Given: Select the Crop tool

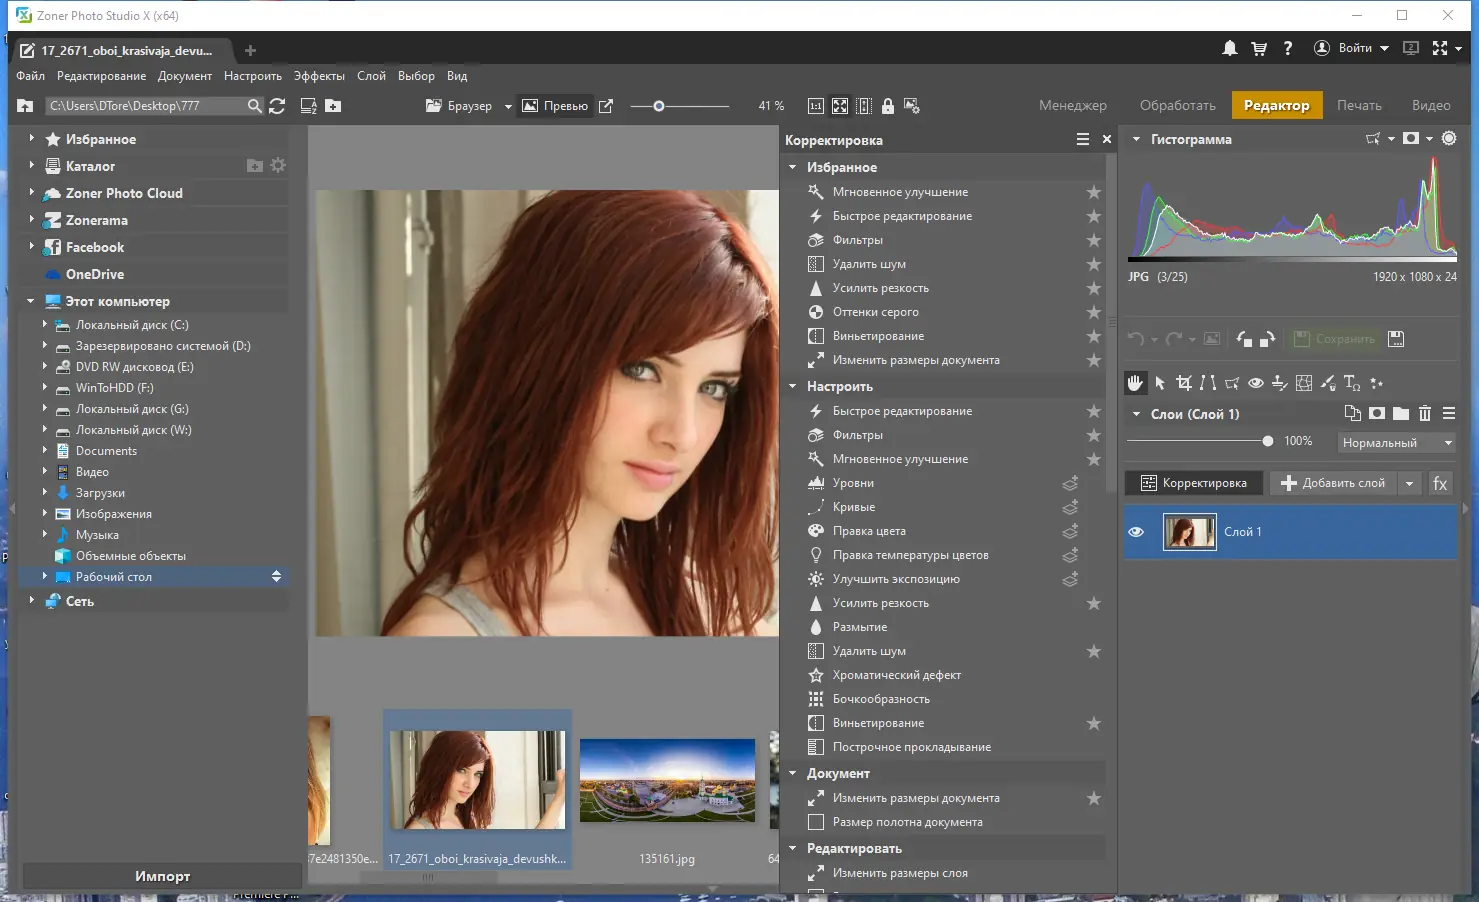Looking at the screenshot, I should pyautogui.click(x=1184, y=383).
